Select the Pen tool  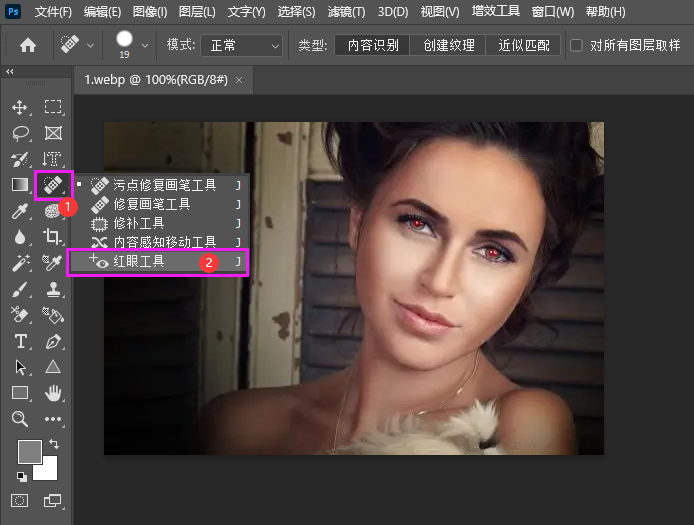pyautogui.click(x=53, y=341)
